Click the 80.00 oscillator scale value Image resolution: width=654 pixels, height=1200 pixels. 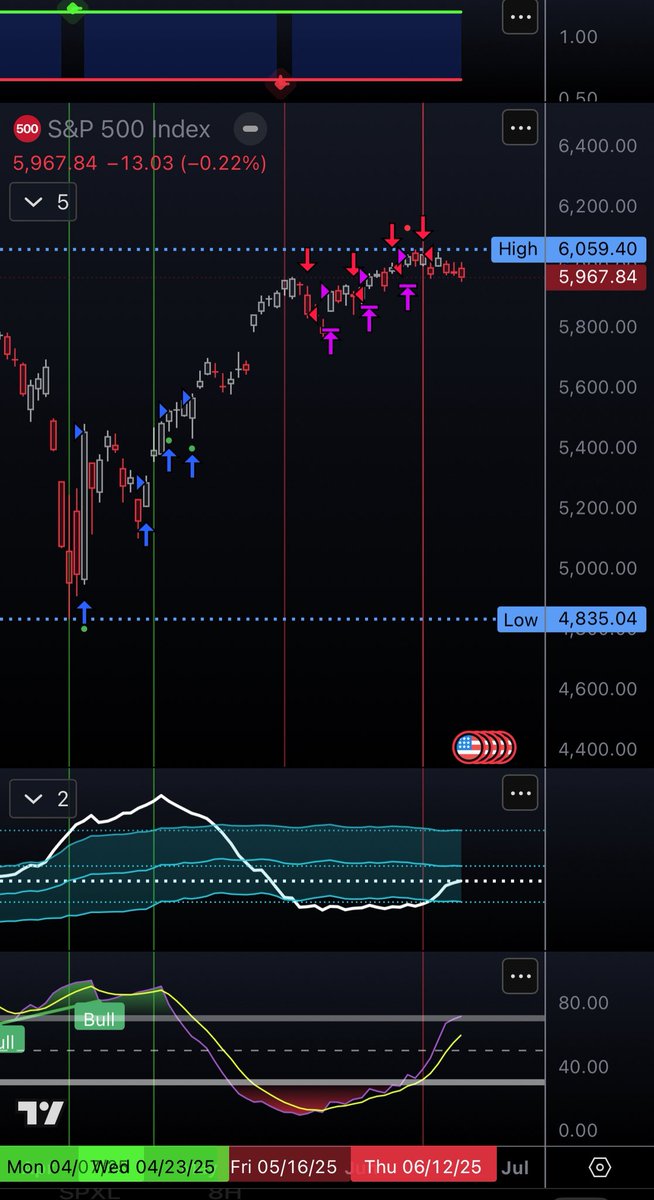[581, 1002]
